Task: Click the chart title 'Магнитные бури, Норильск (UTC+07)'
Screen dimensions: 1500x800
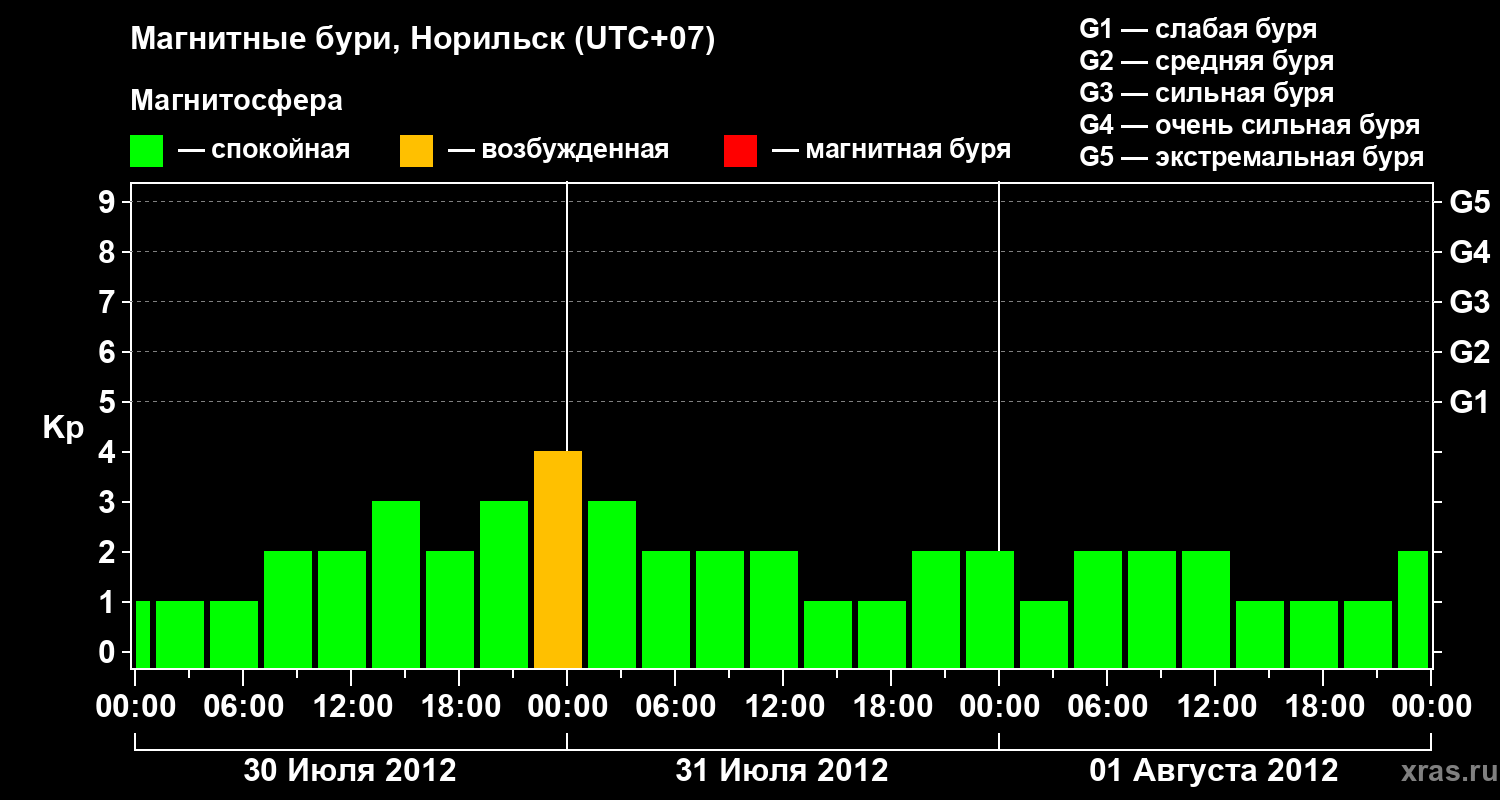Action: (x=423, y=40)
